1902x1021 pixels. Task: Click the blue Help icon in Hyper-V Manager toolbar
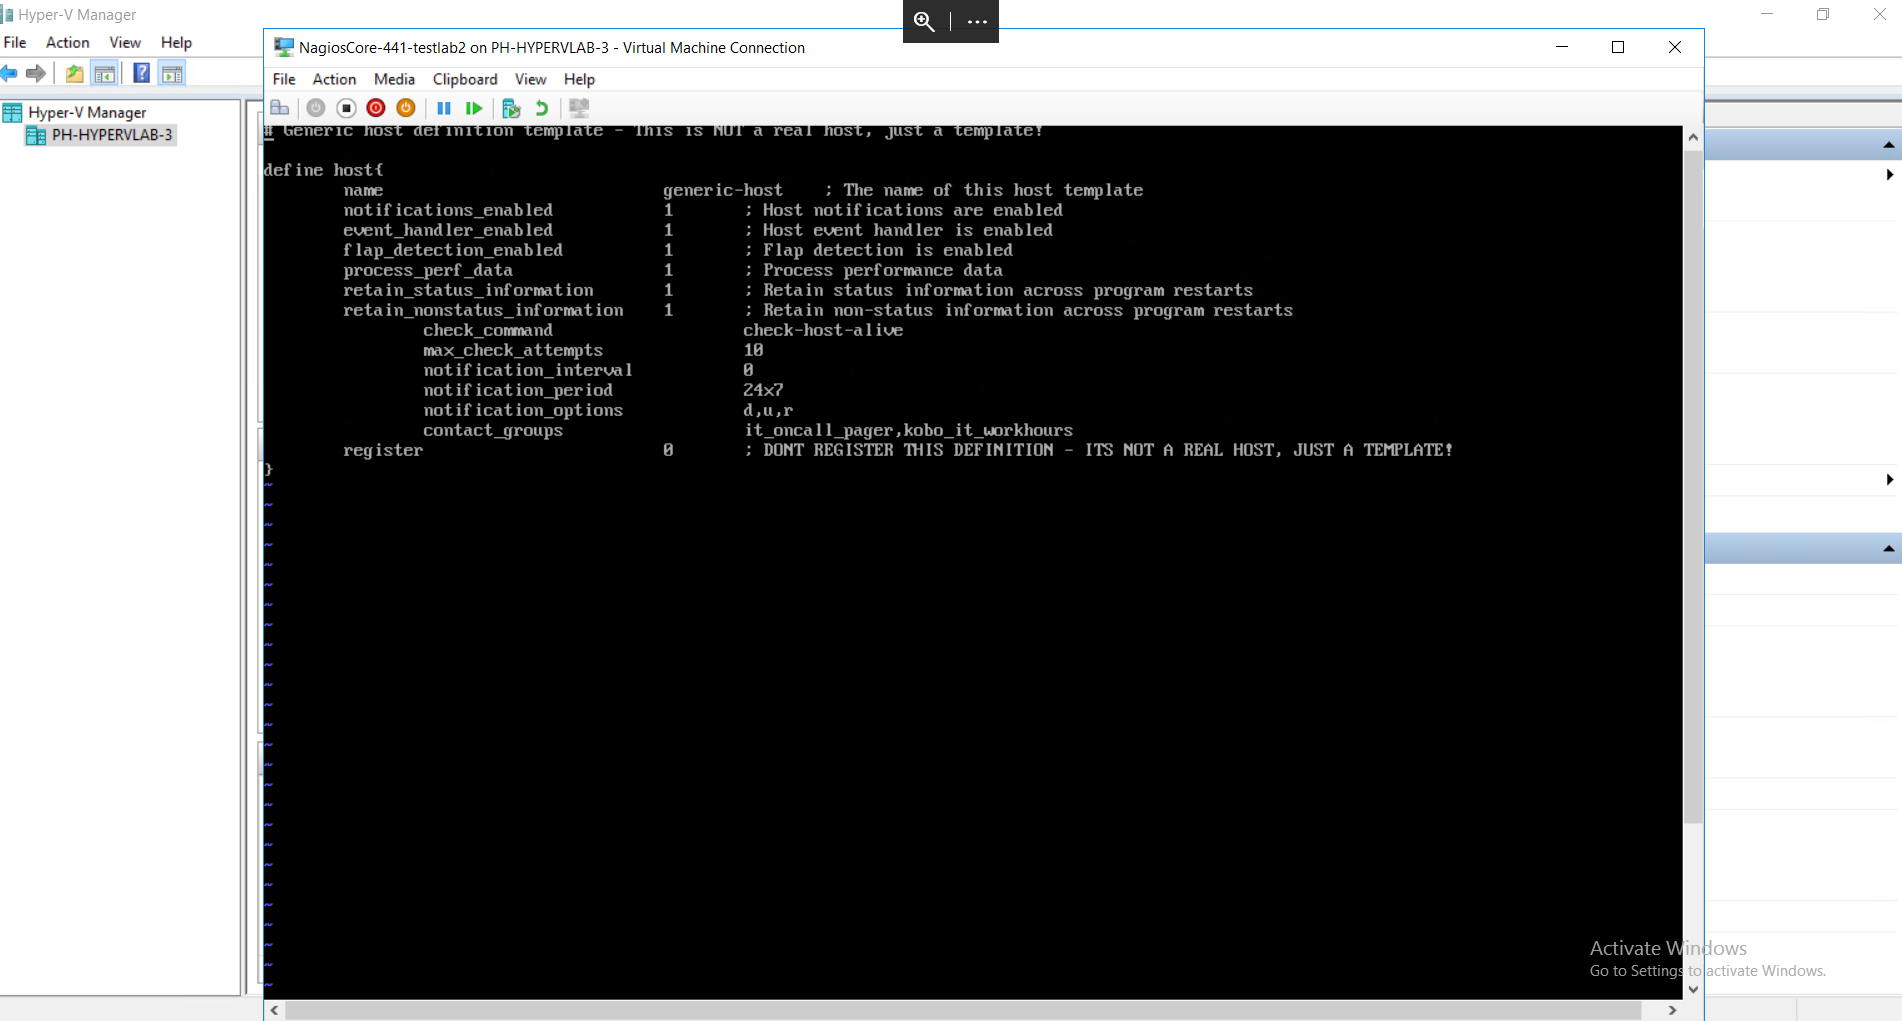141,73
